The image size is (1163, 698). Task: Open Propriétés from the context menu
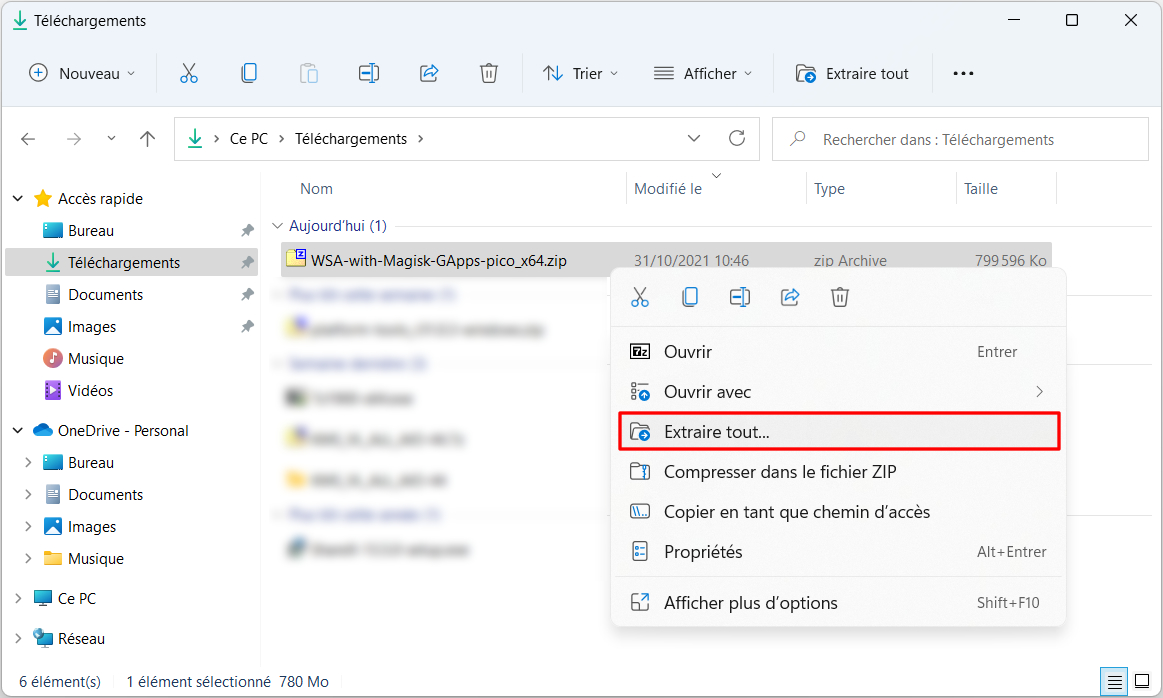click(838, 552)
